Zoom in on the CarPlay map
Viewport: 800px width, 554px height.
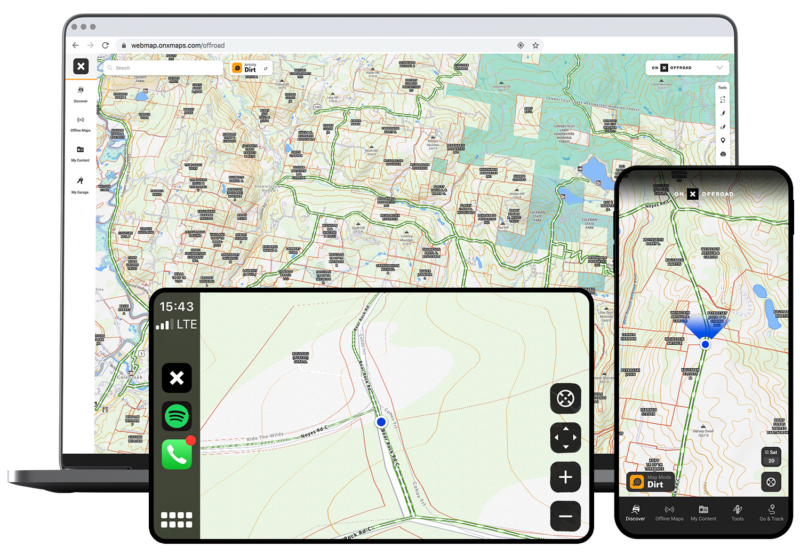pyautogui.click(x=565, y=477)
